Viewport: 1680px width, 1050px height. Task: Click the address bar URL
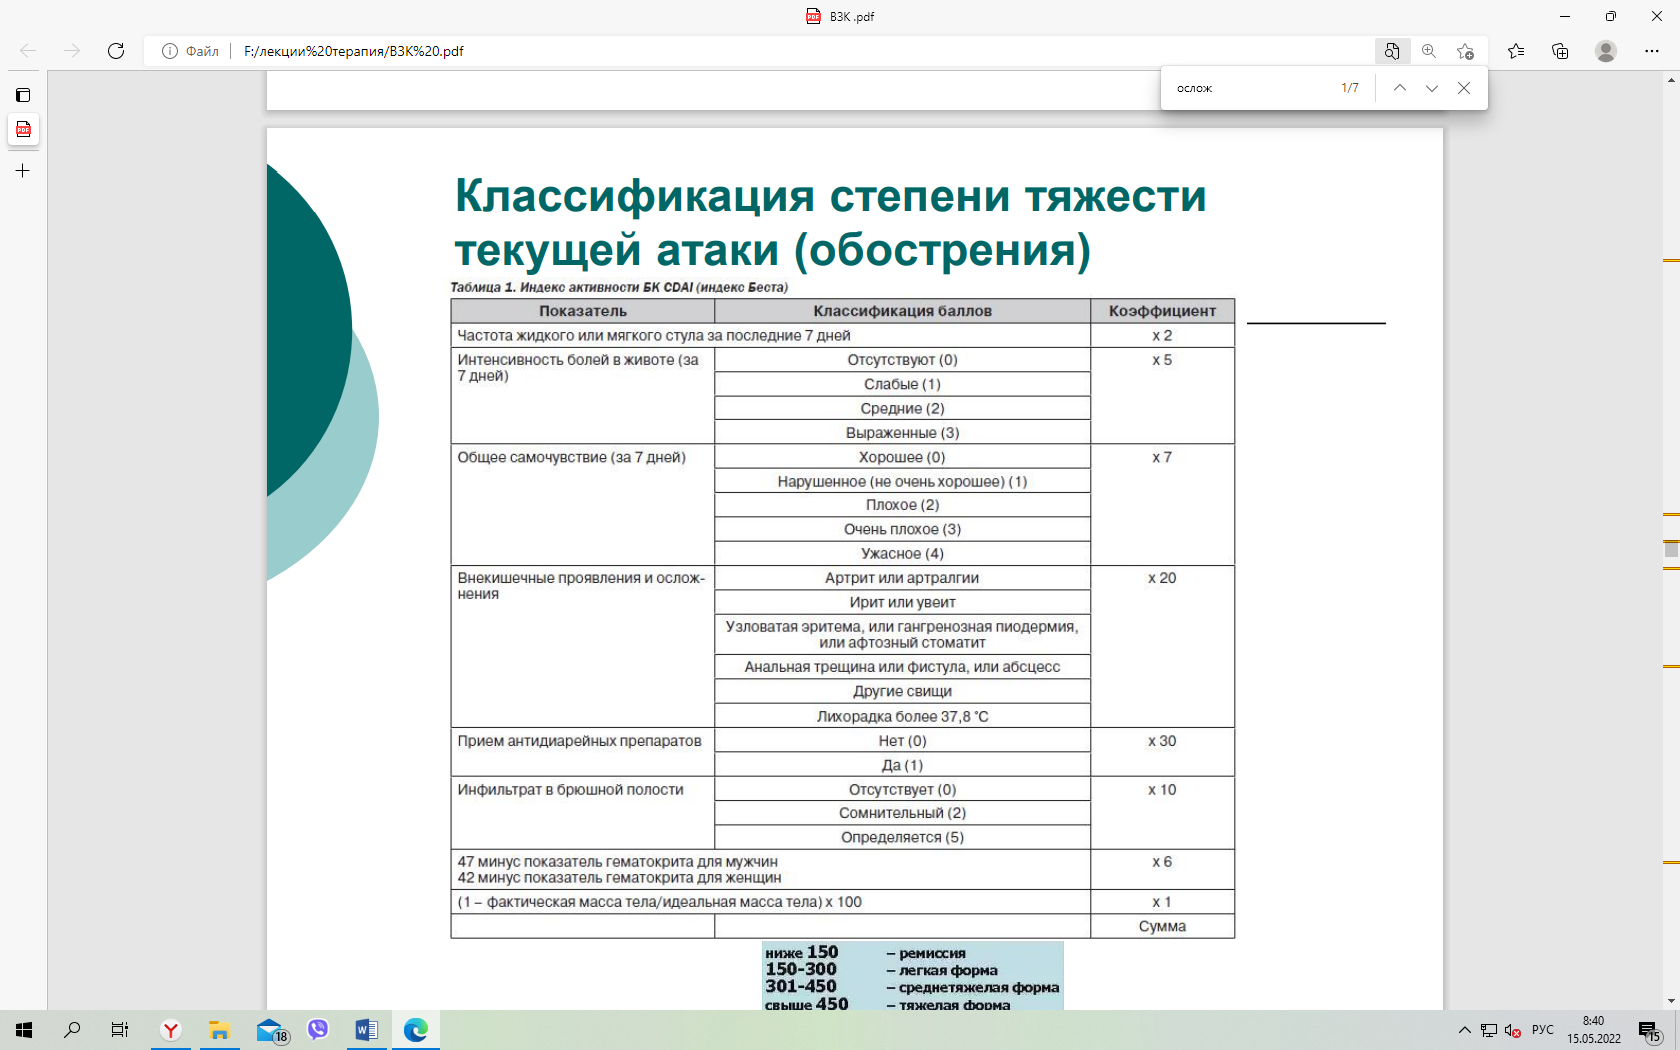coord(354,51)
